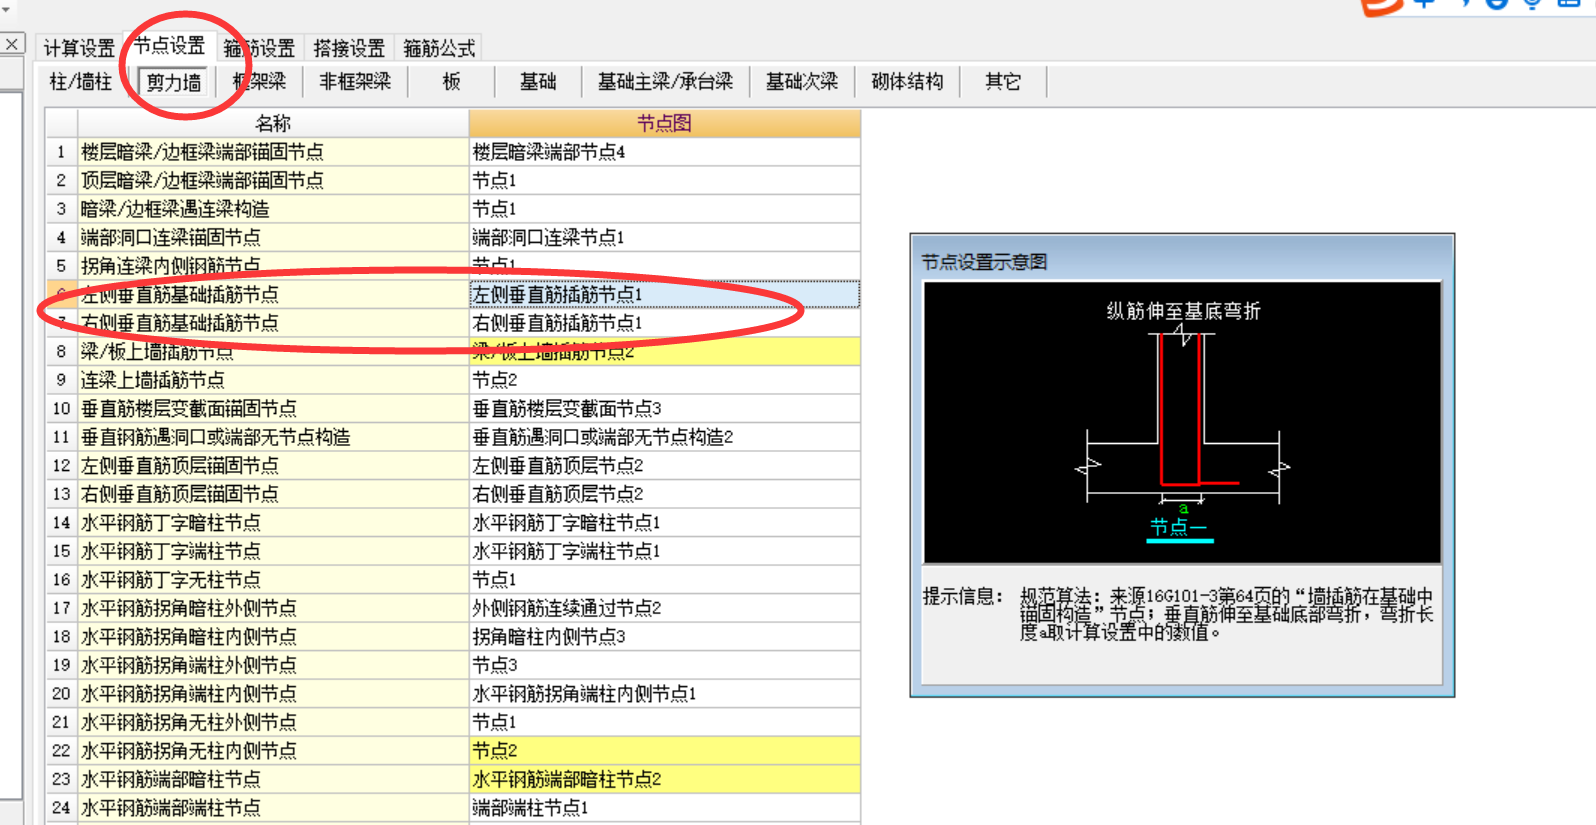Click value 垂直筋楼层变截面节点3

(x=664, y=408)
